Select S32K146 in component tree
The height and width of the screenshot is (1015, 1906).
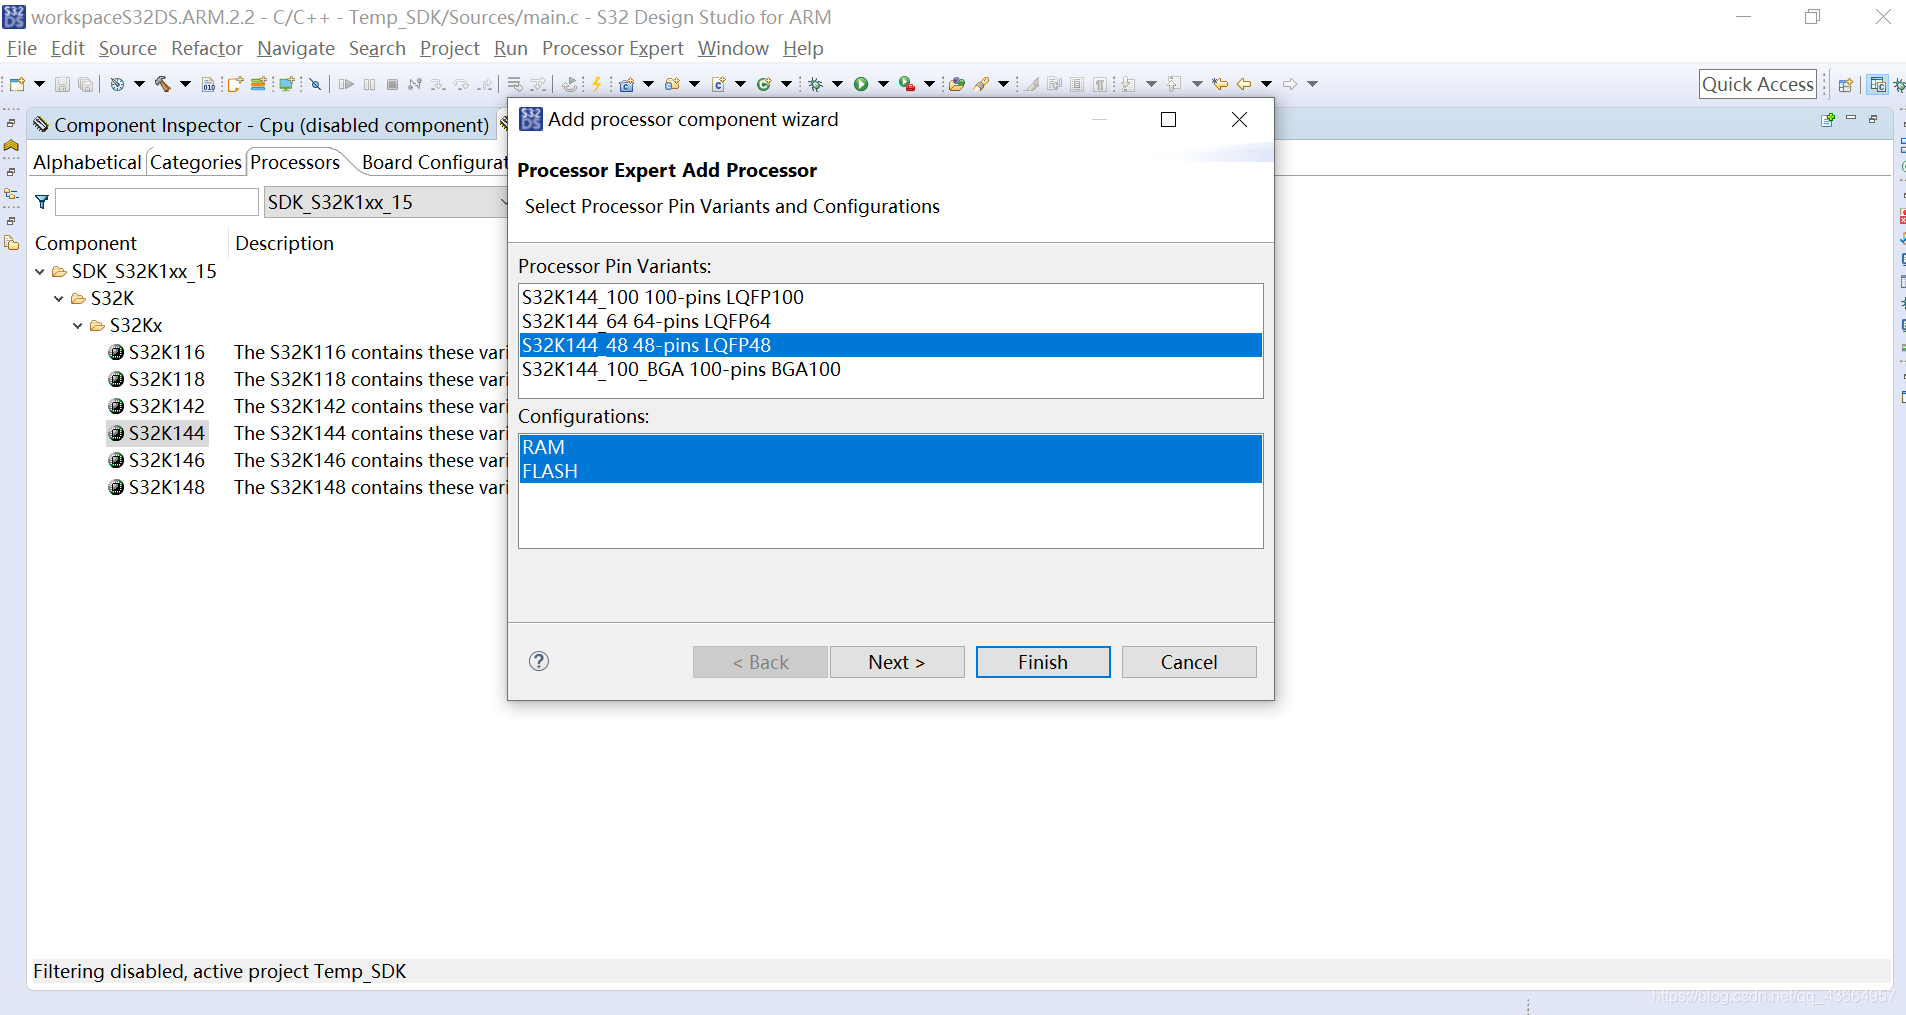point(167,460)
